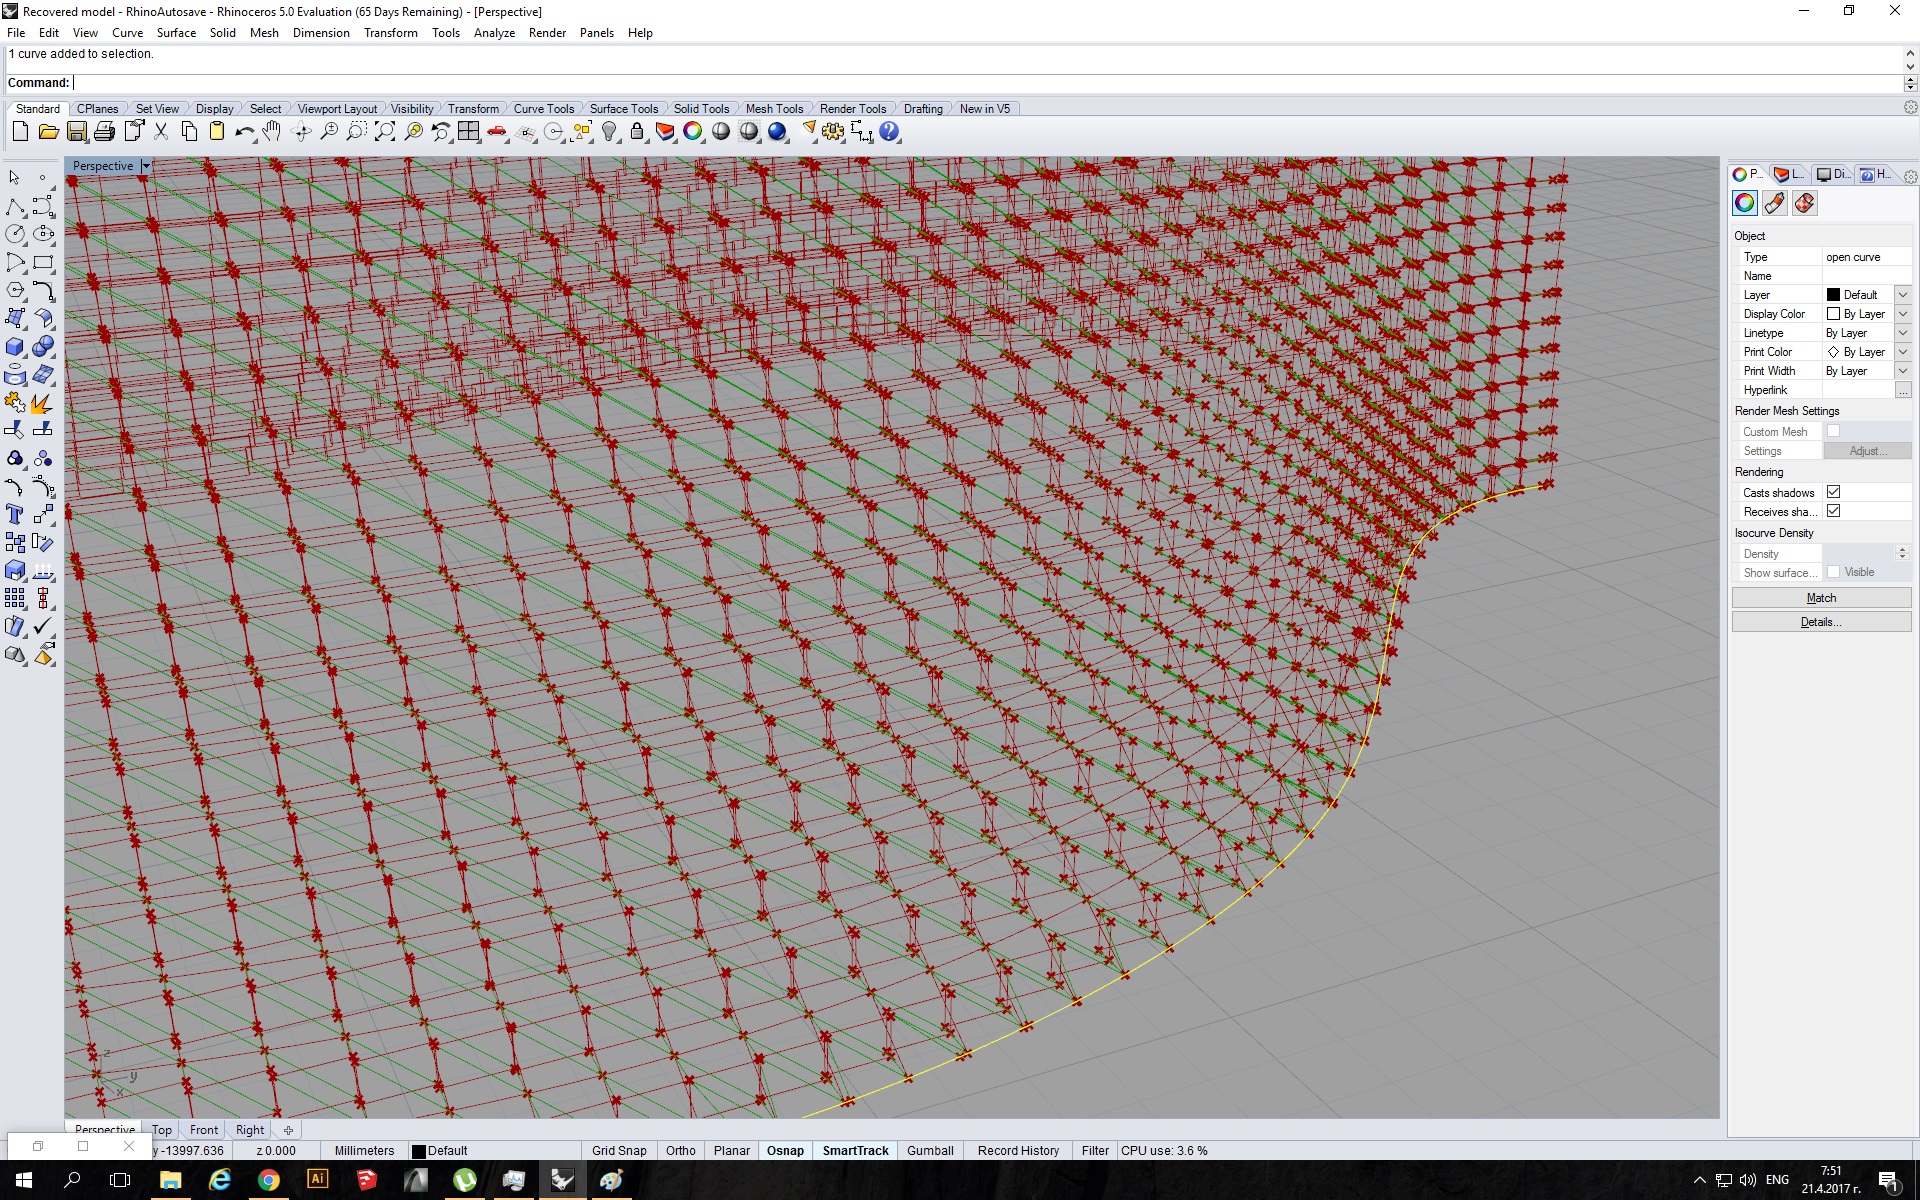Select the Text object T tool
The image size is (1920, 1200).
tap(15, 514)
